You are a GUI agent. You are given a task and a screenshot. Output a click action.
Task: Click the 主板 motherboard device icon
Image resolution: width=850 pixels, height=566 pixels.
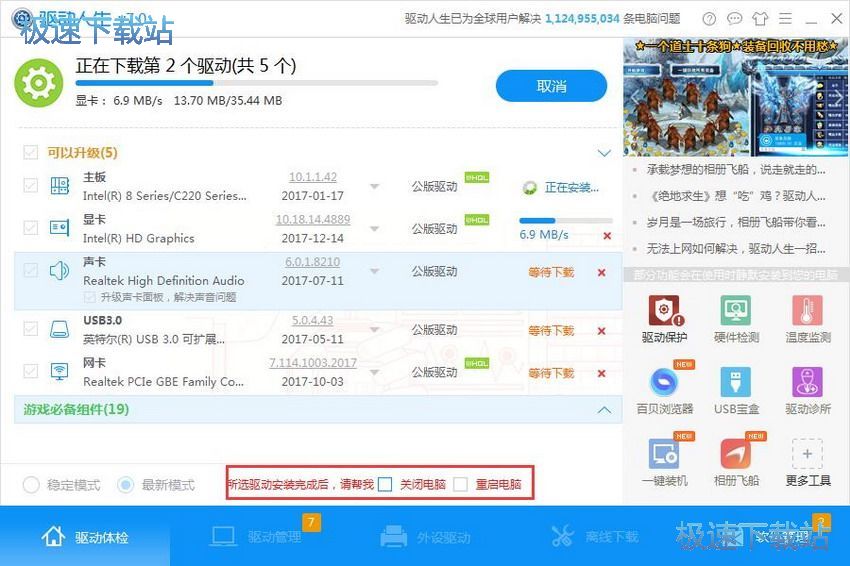coord(59,186)
